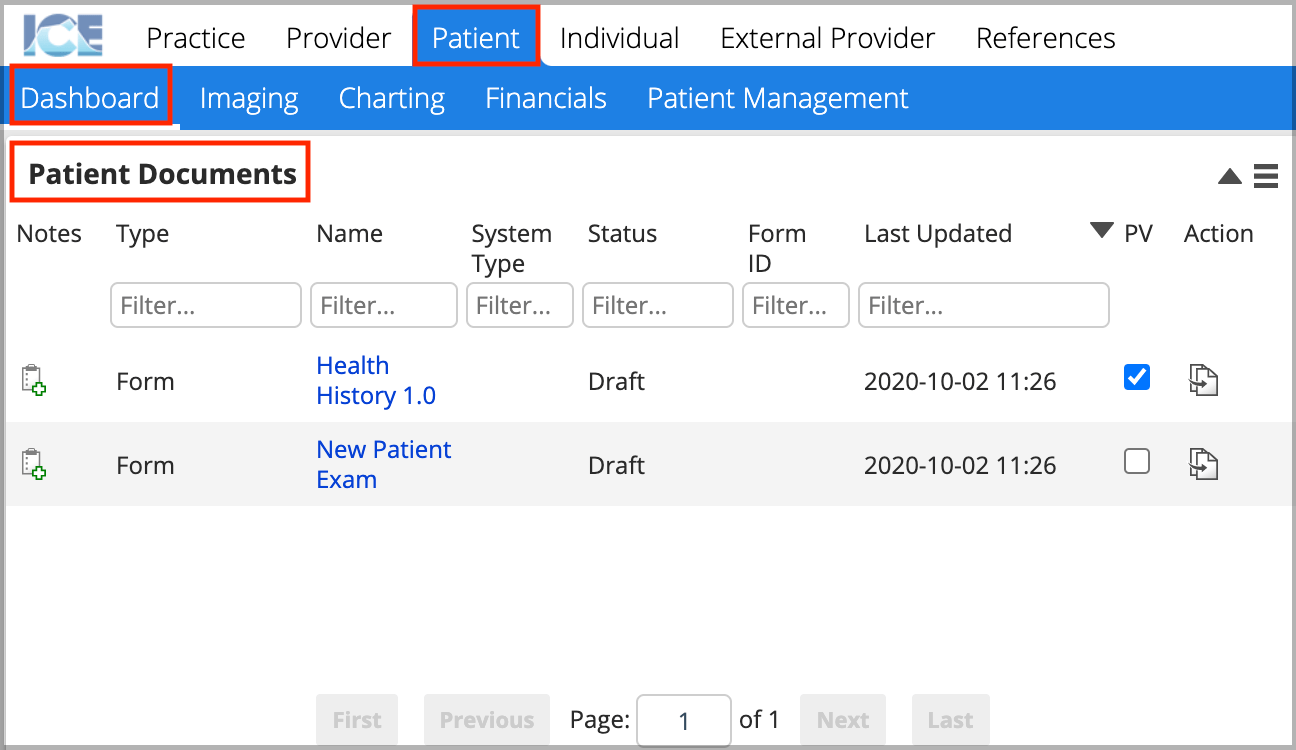1296x750 pixels.
Task: Focus the Status filter field
Action: pyautogui.click(x=658, y=305)
